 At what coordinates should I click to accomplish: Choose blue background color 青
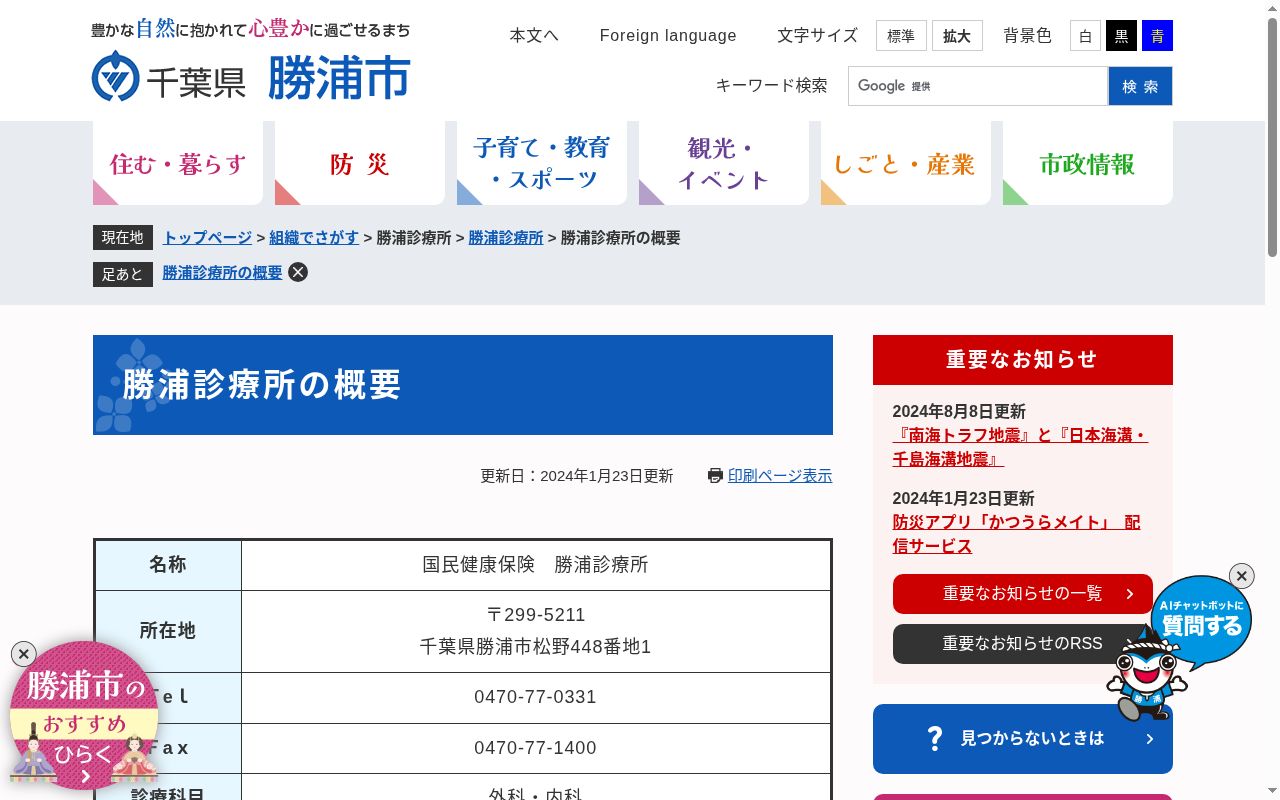[x=1157, y=36]
